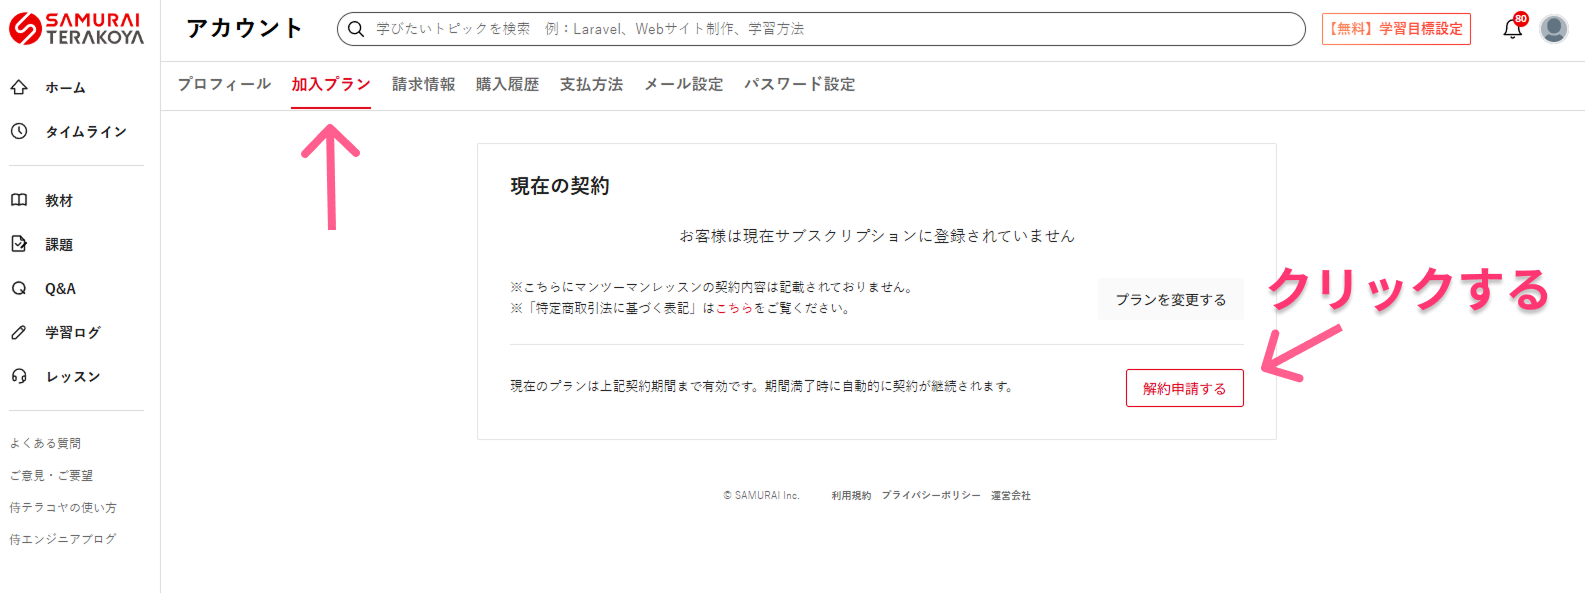Go to the 購入履歴 tab
This screenshot has width=1594, height=593.
coord(507,84)
